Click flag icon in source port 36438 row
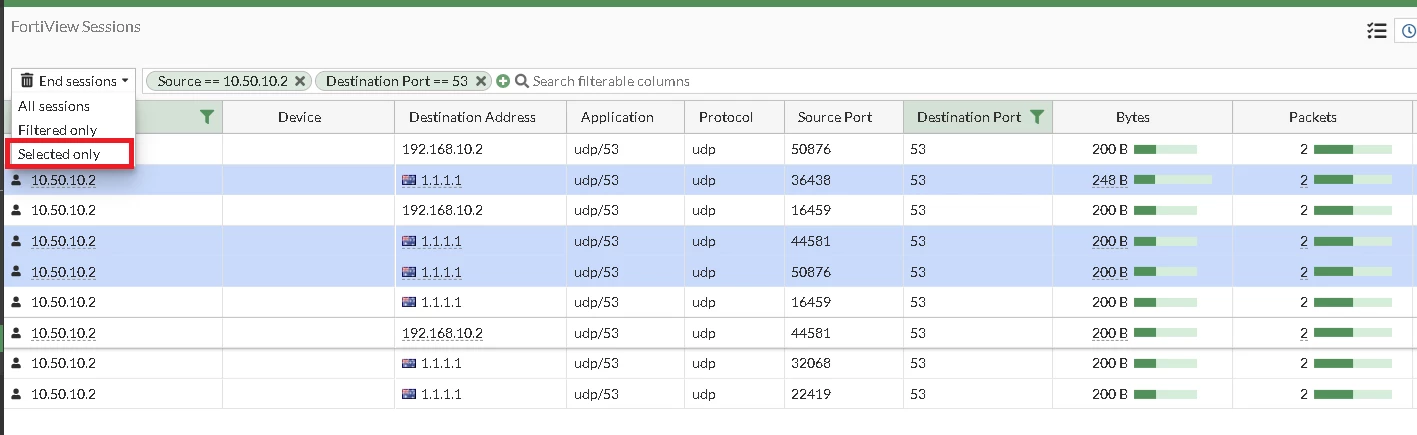 tap(408, 181)
